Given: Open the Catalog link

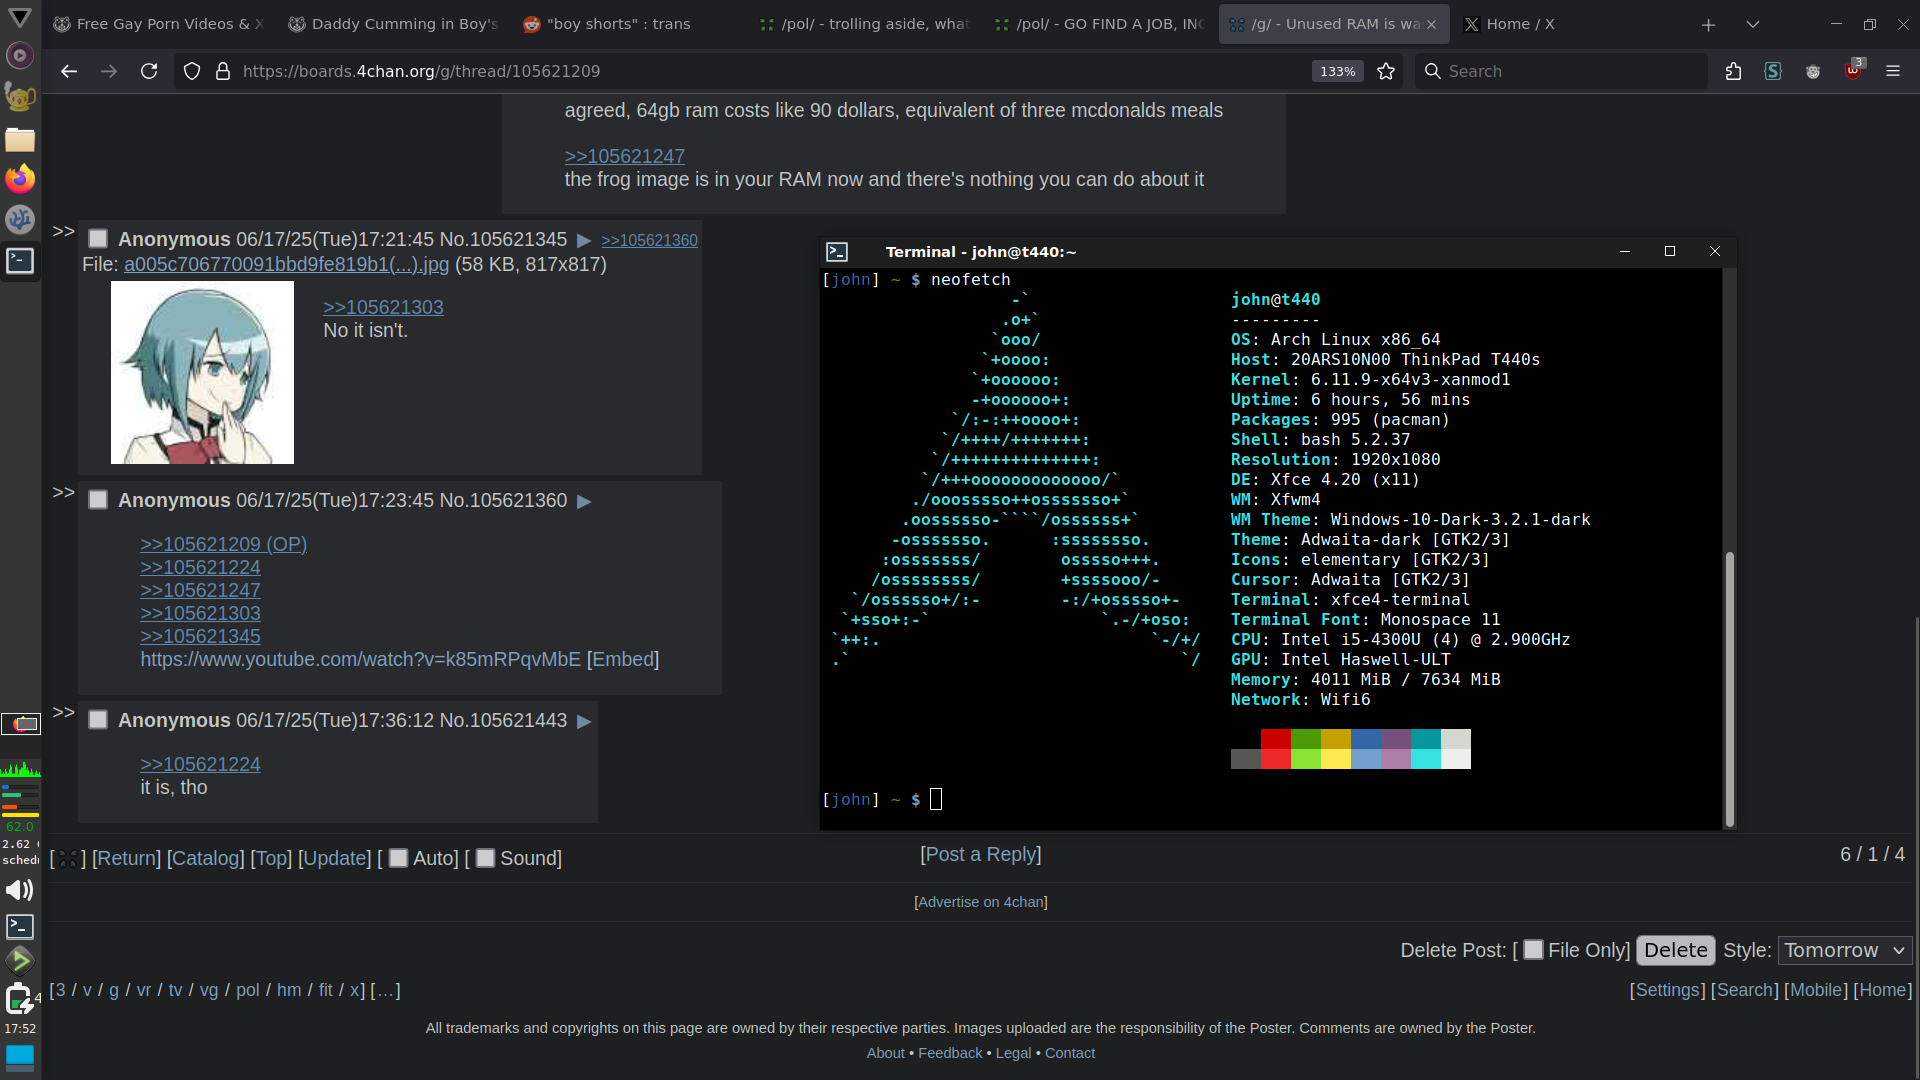Looking at the screenshot, I should [205, 858].
